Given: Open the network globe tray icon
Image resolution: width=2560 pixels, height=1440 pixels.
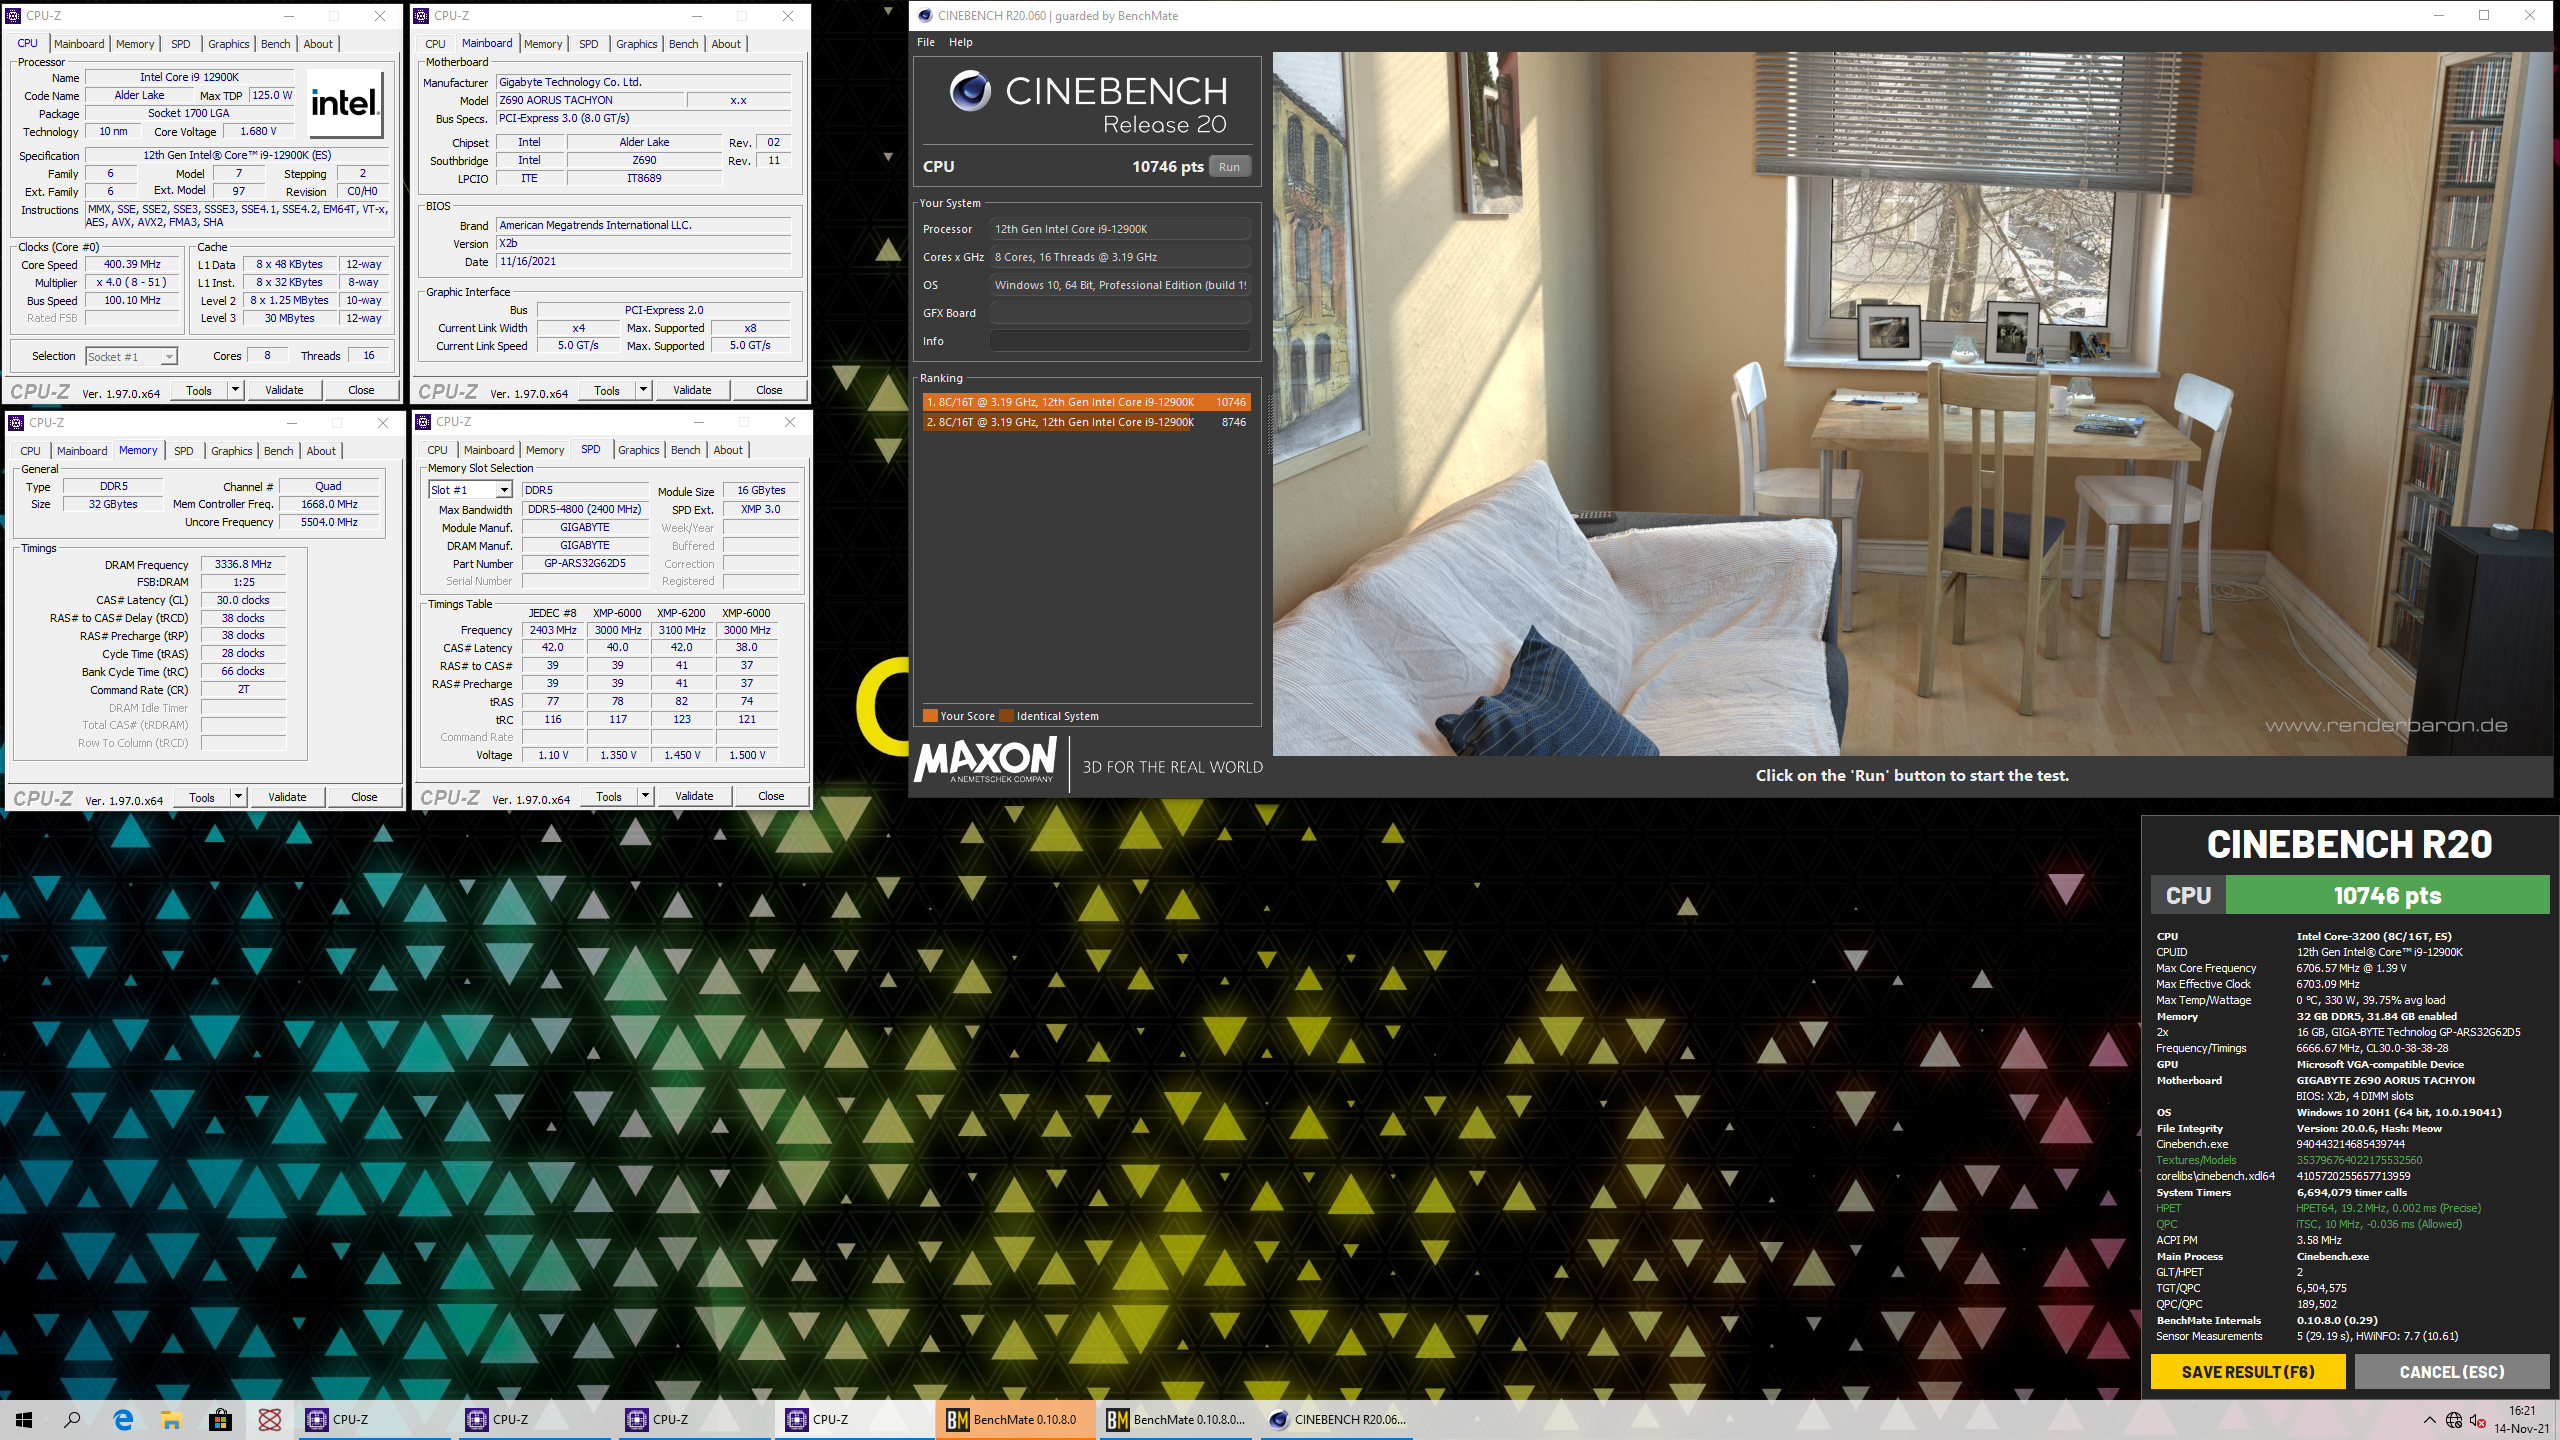Looking at the screenshot, I should 2454,1420.
